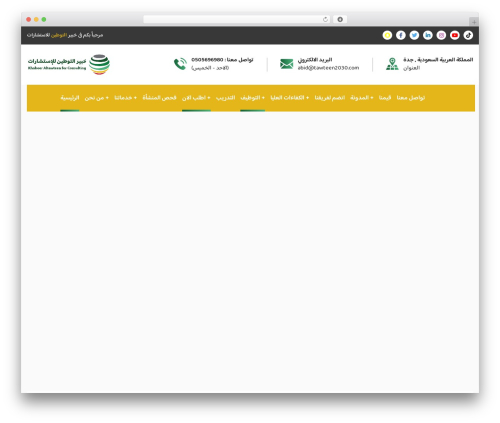
Task: Open تواصل معنا in yellow menu
Action: tap(411, 98)
